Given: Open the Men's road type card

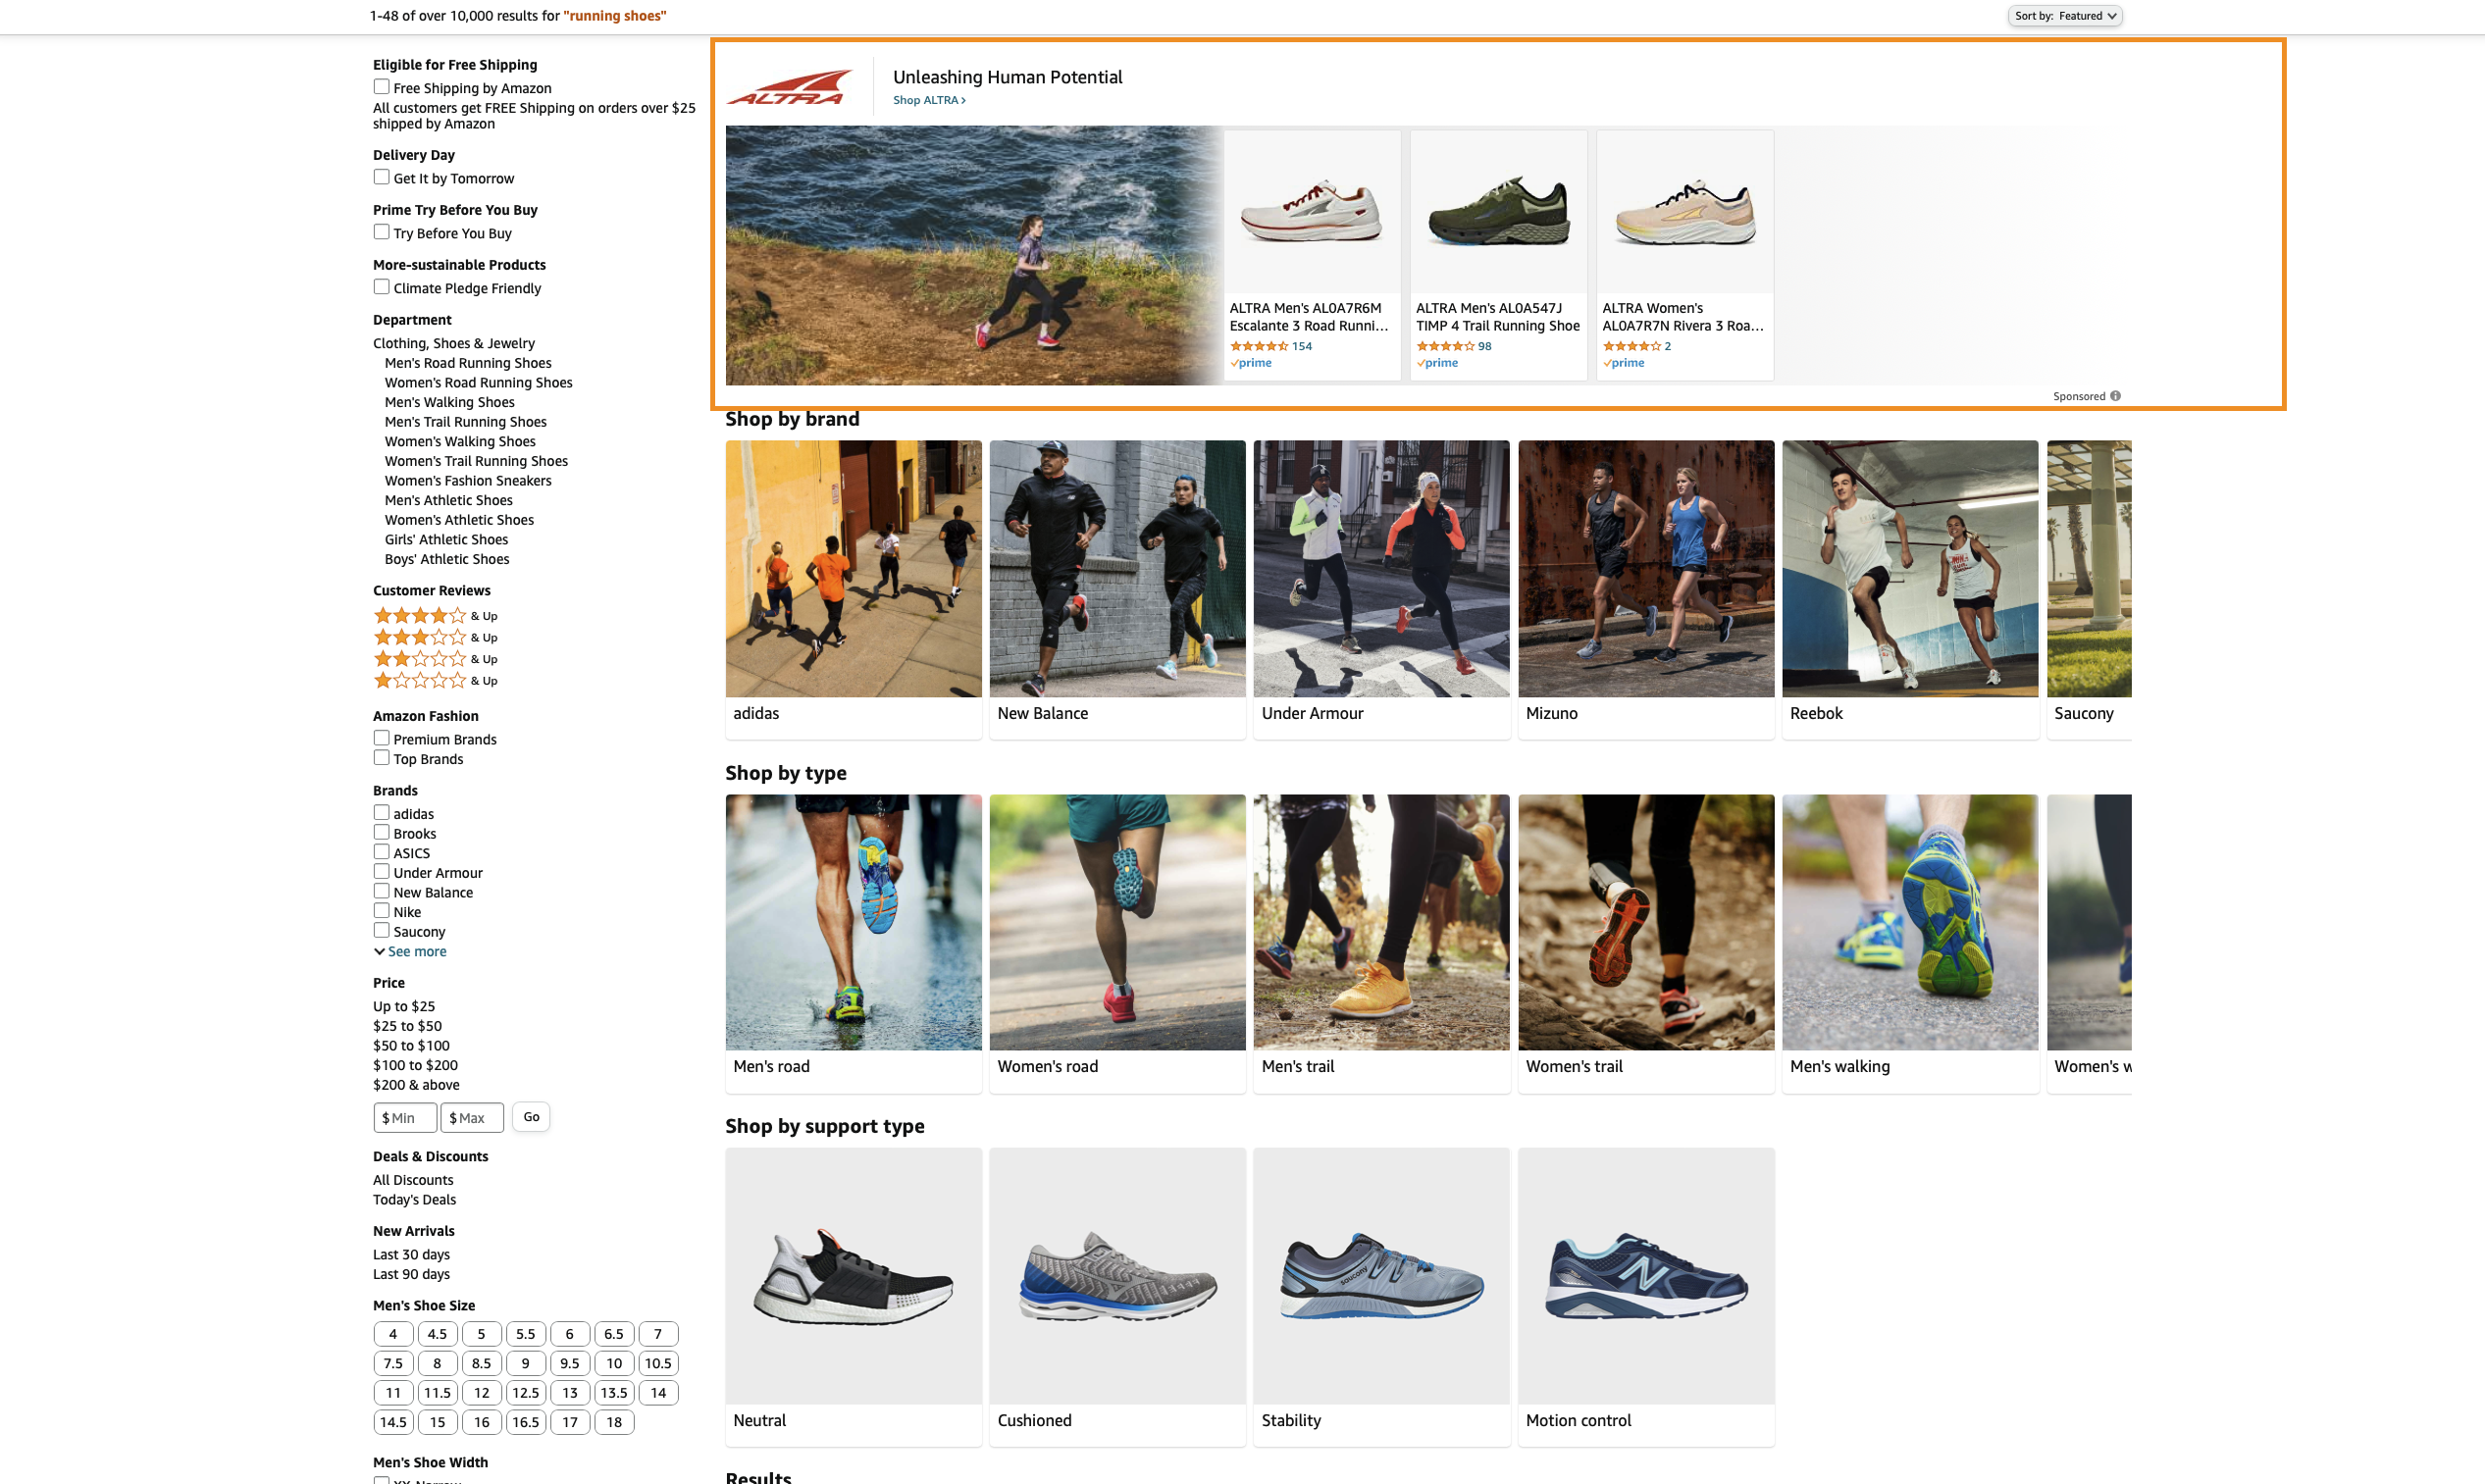Looking at the screenshot, I should click(x=853, y=943).
